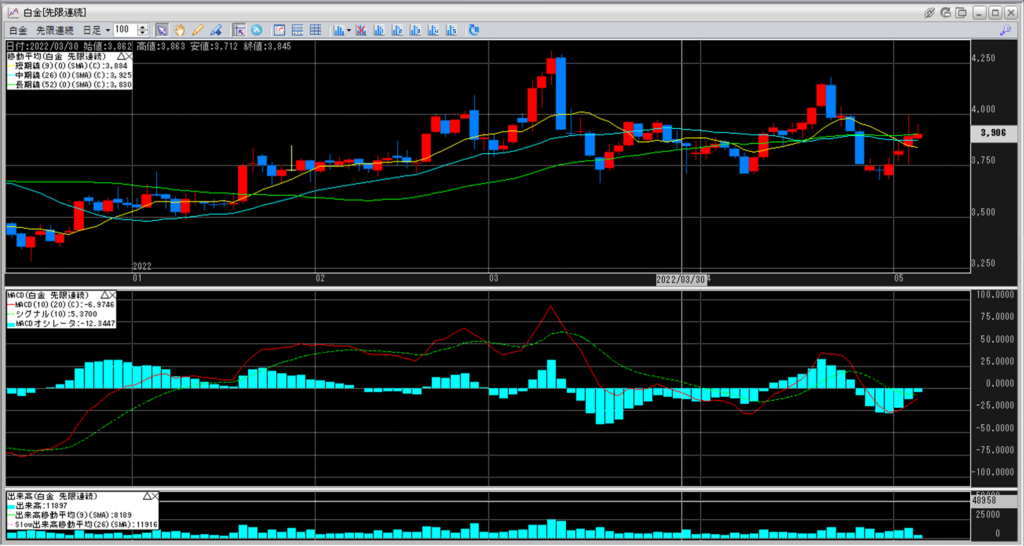Screen dimensions: 1024x546
Task: Expand the bar chart indicator dropdown arrow
Action: click(349, 30)
